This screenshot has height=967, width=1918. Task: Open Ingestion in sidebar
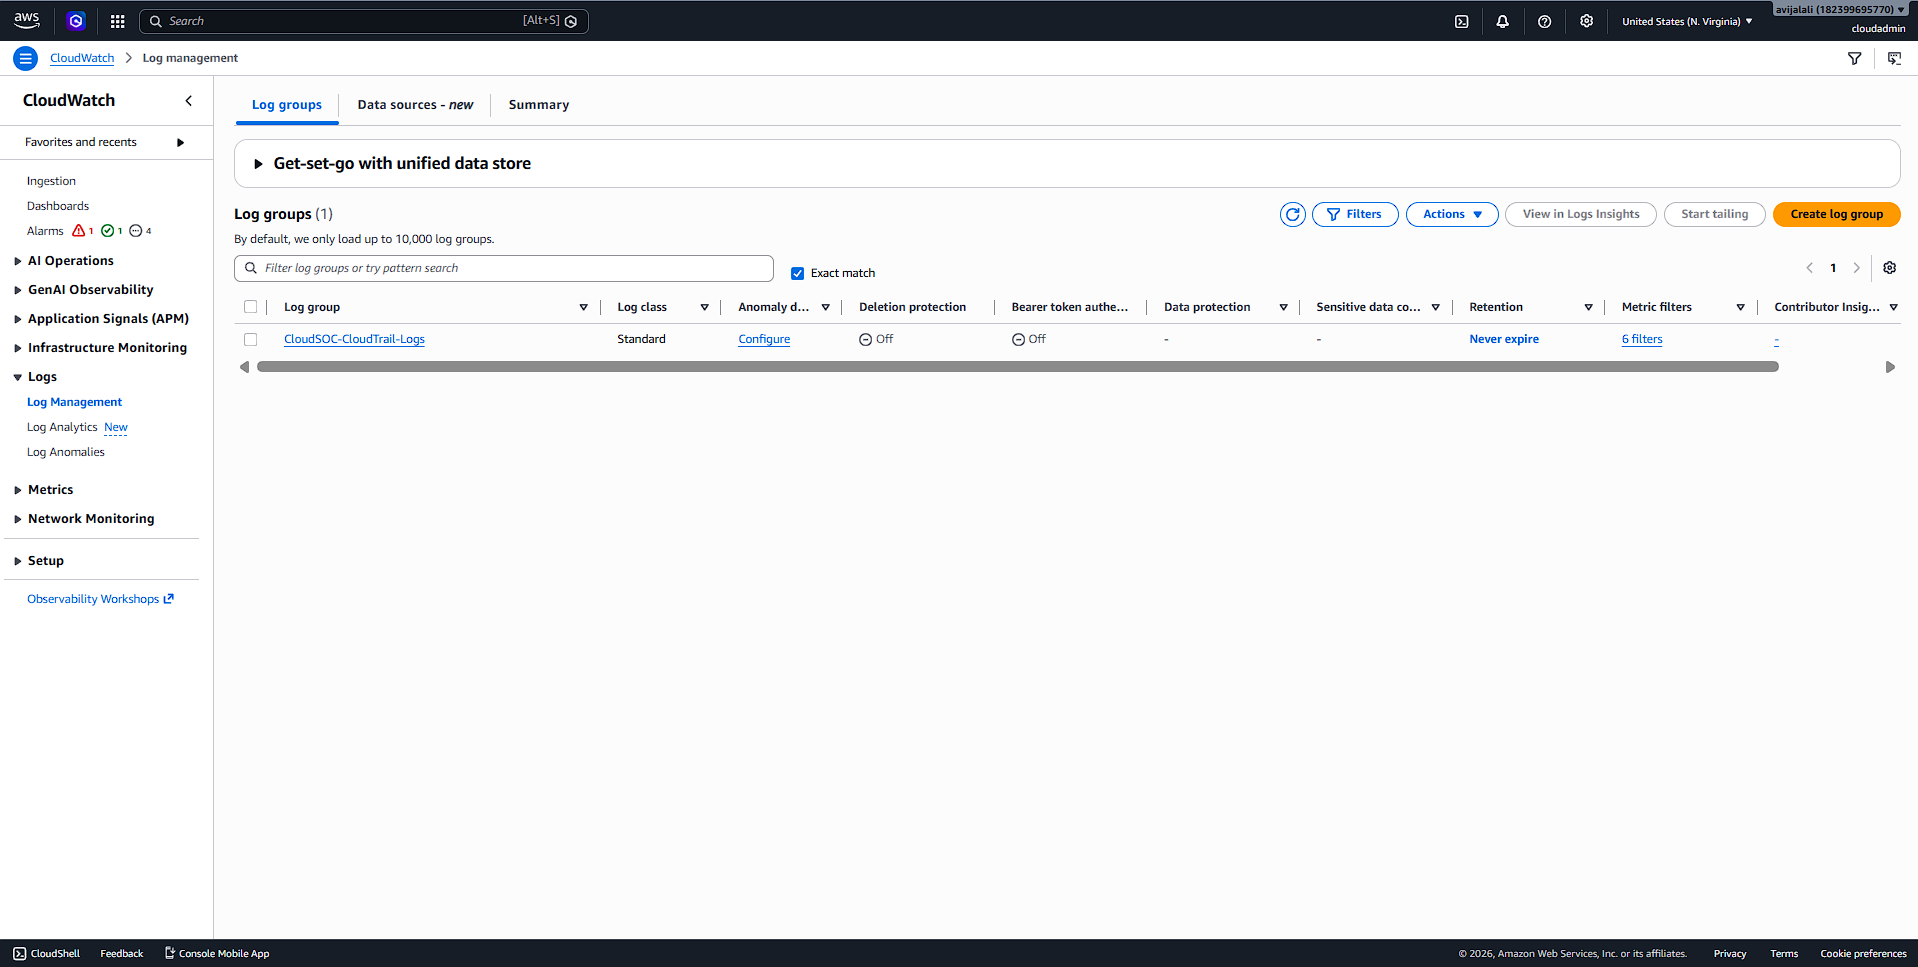point(51,181)
